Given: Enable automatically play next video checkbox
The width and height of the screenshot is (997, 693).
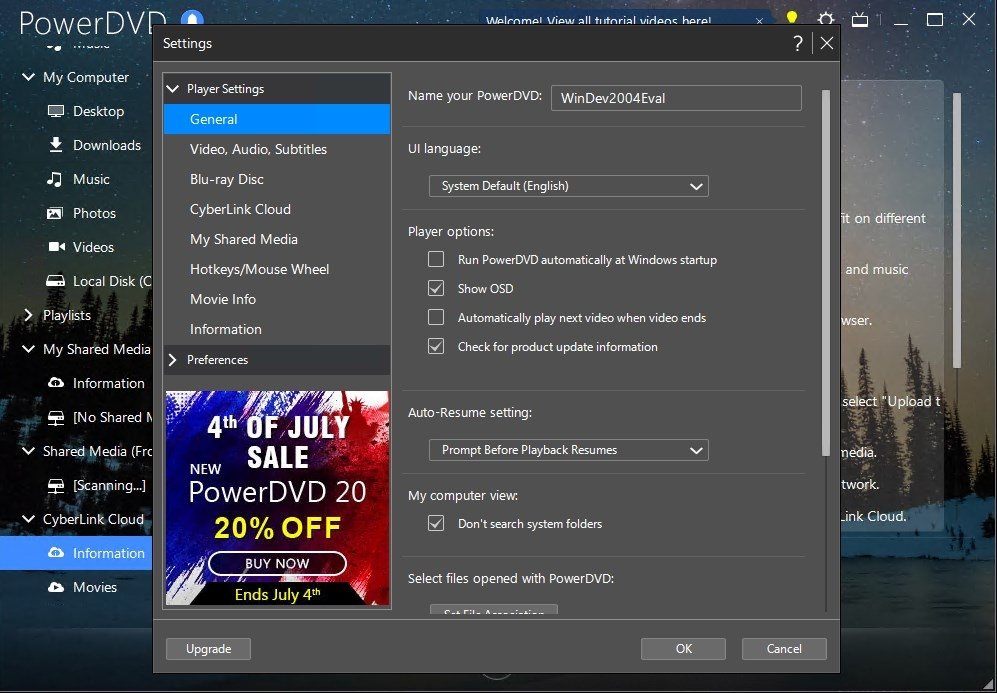Looking at the screenshot, I should click(436, 317).
